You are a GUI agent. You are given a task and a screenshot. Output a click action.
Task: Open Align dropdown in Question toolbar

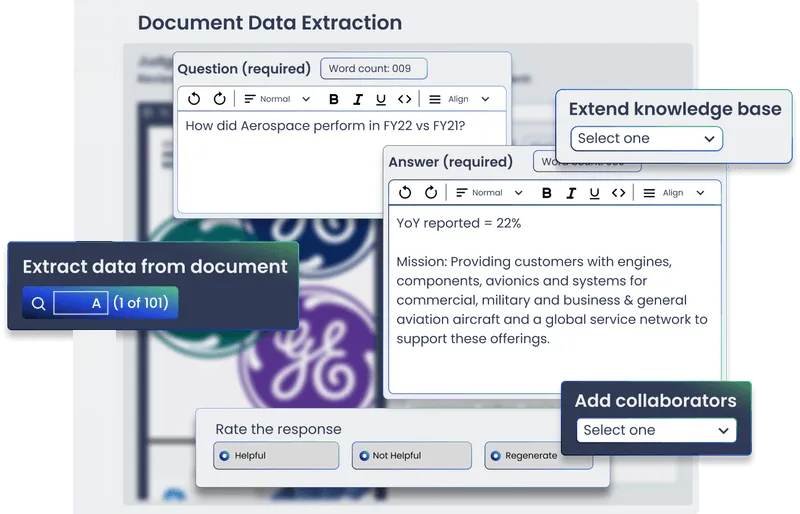point(460,99)
